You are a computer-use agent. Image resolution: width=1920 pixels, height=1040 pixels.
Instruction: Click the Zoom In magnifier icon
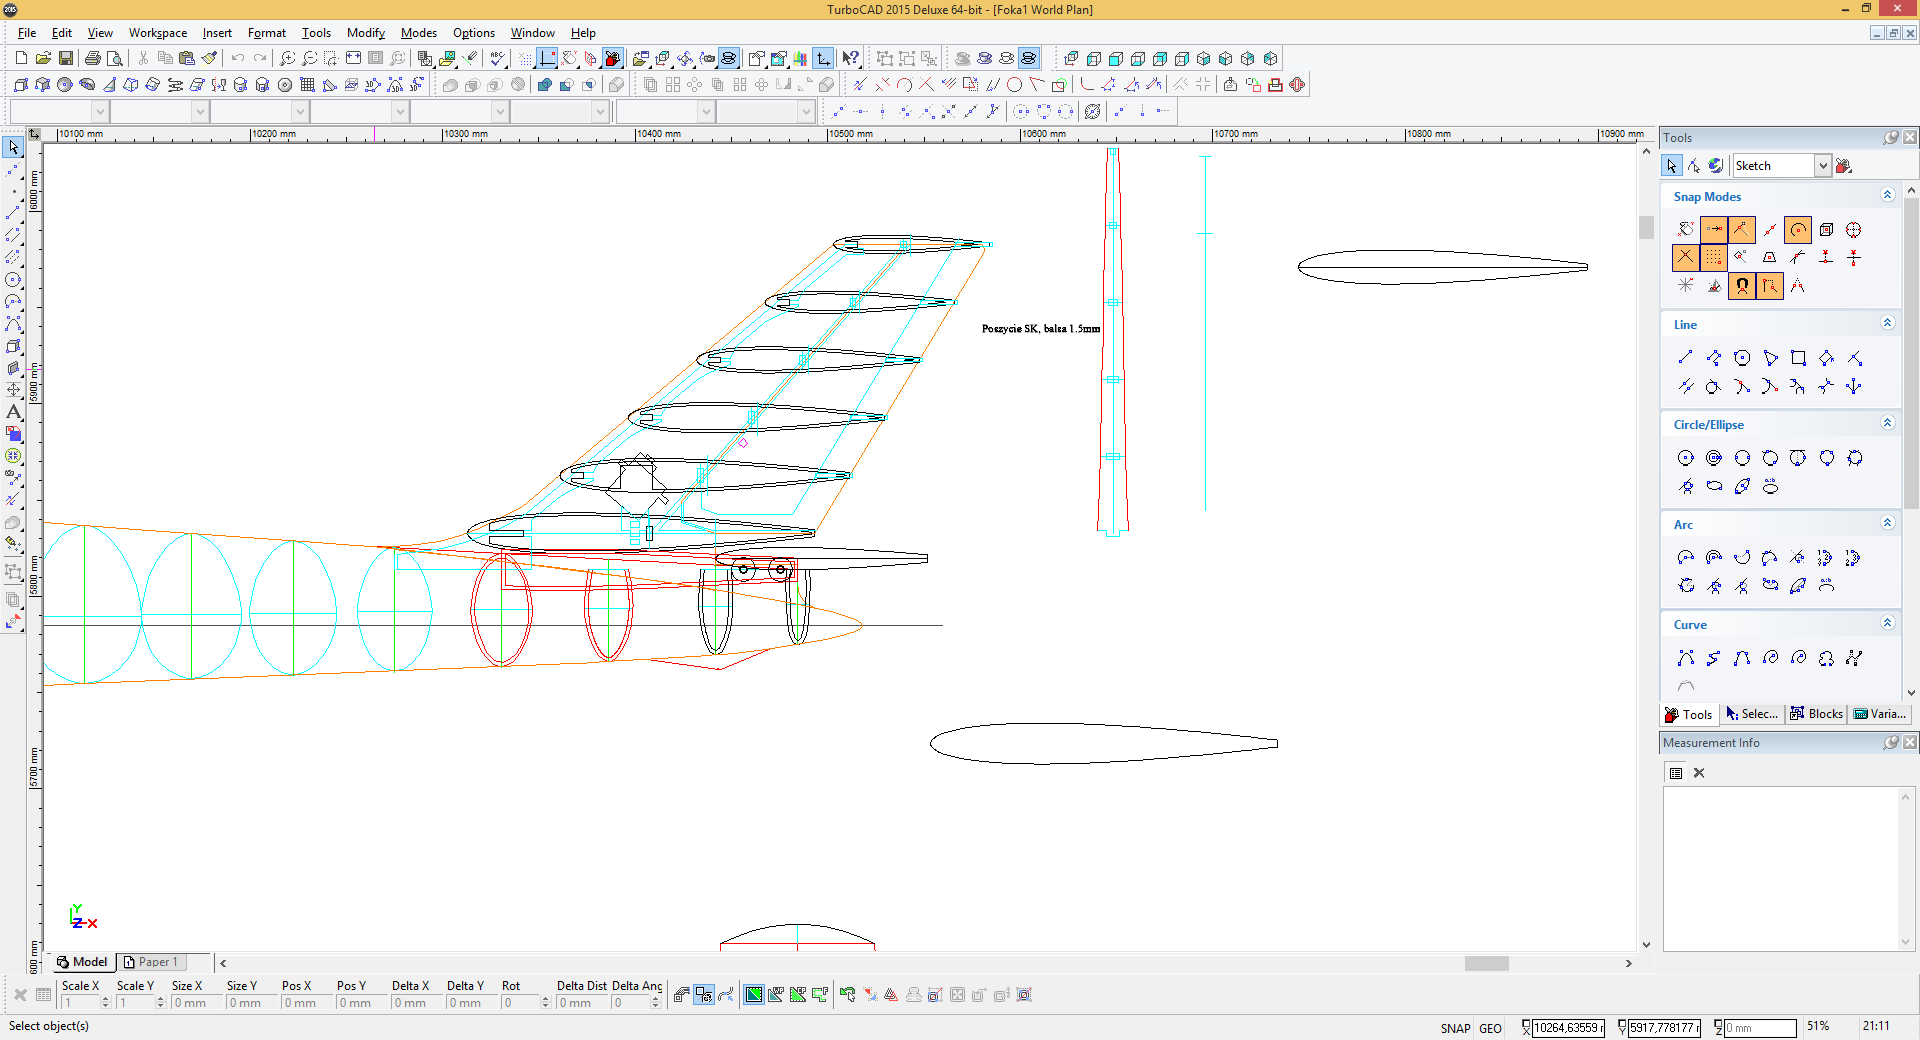tap(287, 59)
